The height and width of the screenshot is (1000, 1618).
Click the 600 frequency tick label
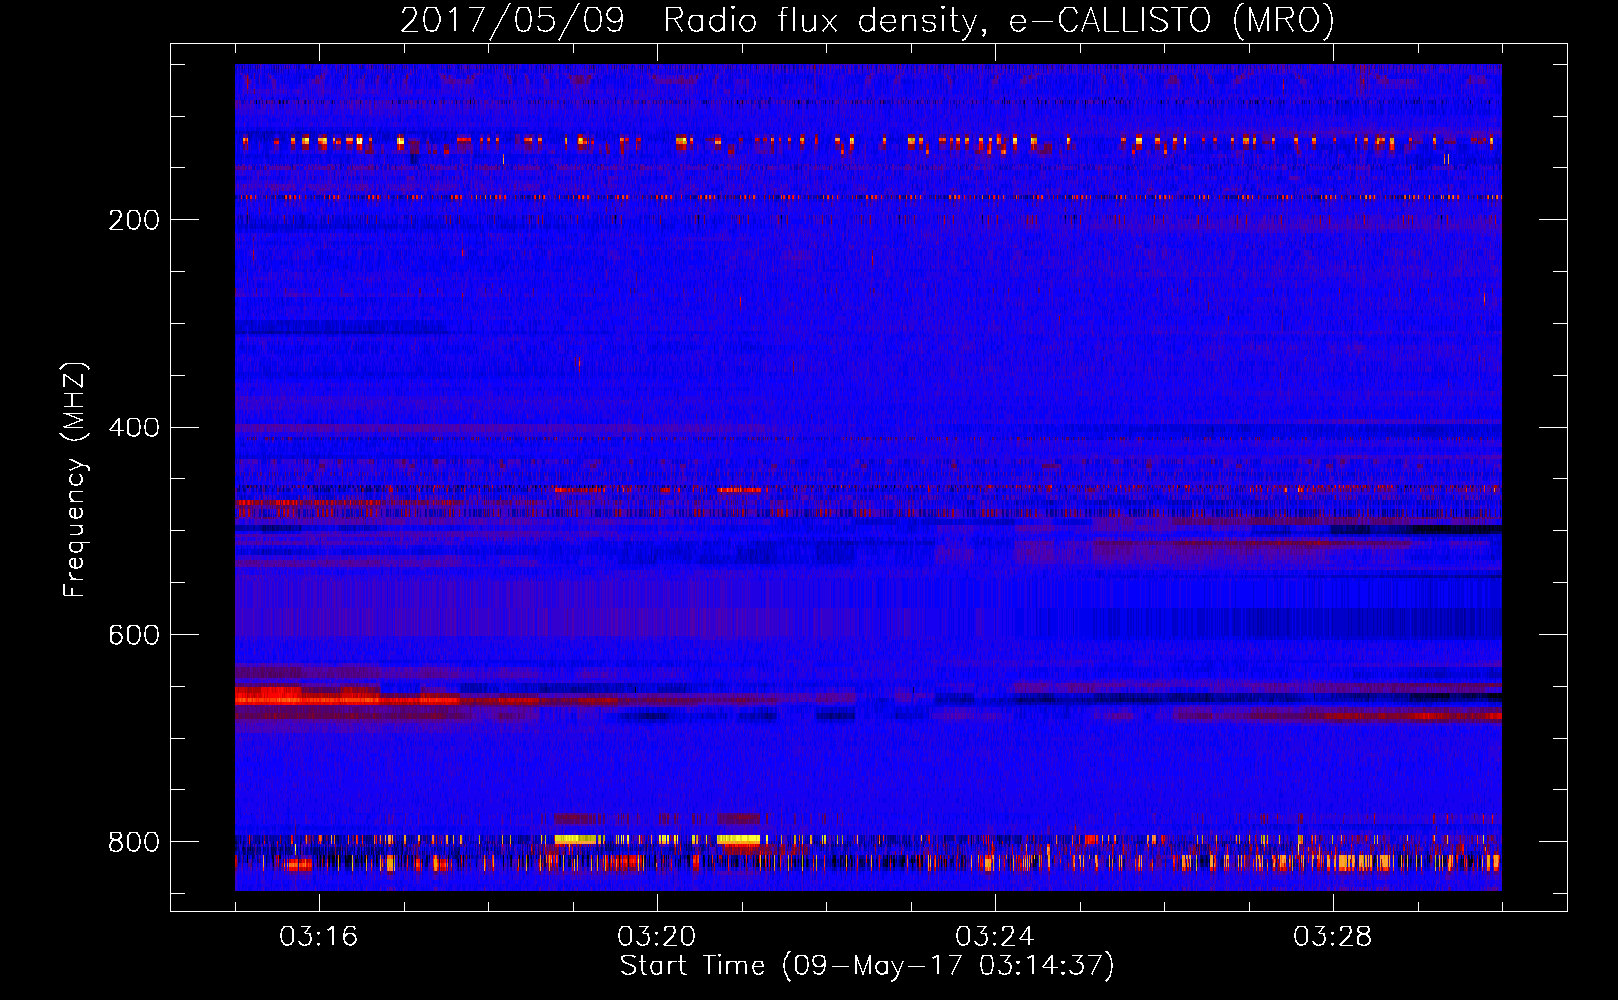134,635
